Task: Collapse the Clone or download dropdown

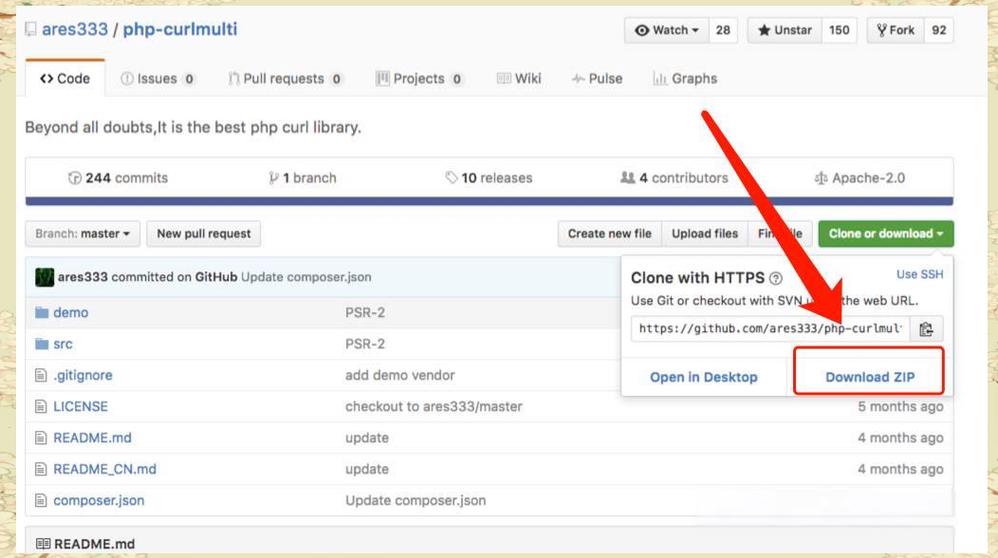Action: 885,234
